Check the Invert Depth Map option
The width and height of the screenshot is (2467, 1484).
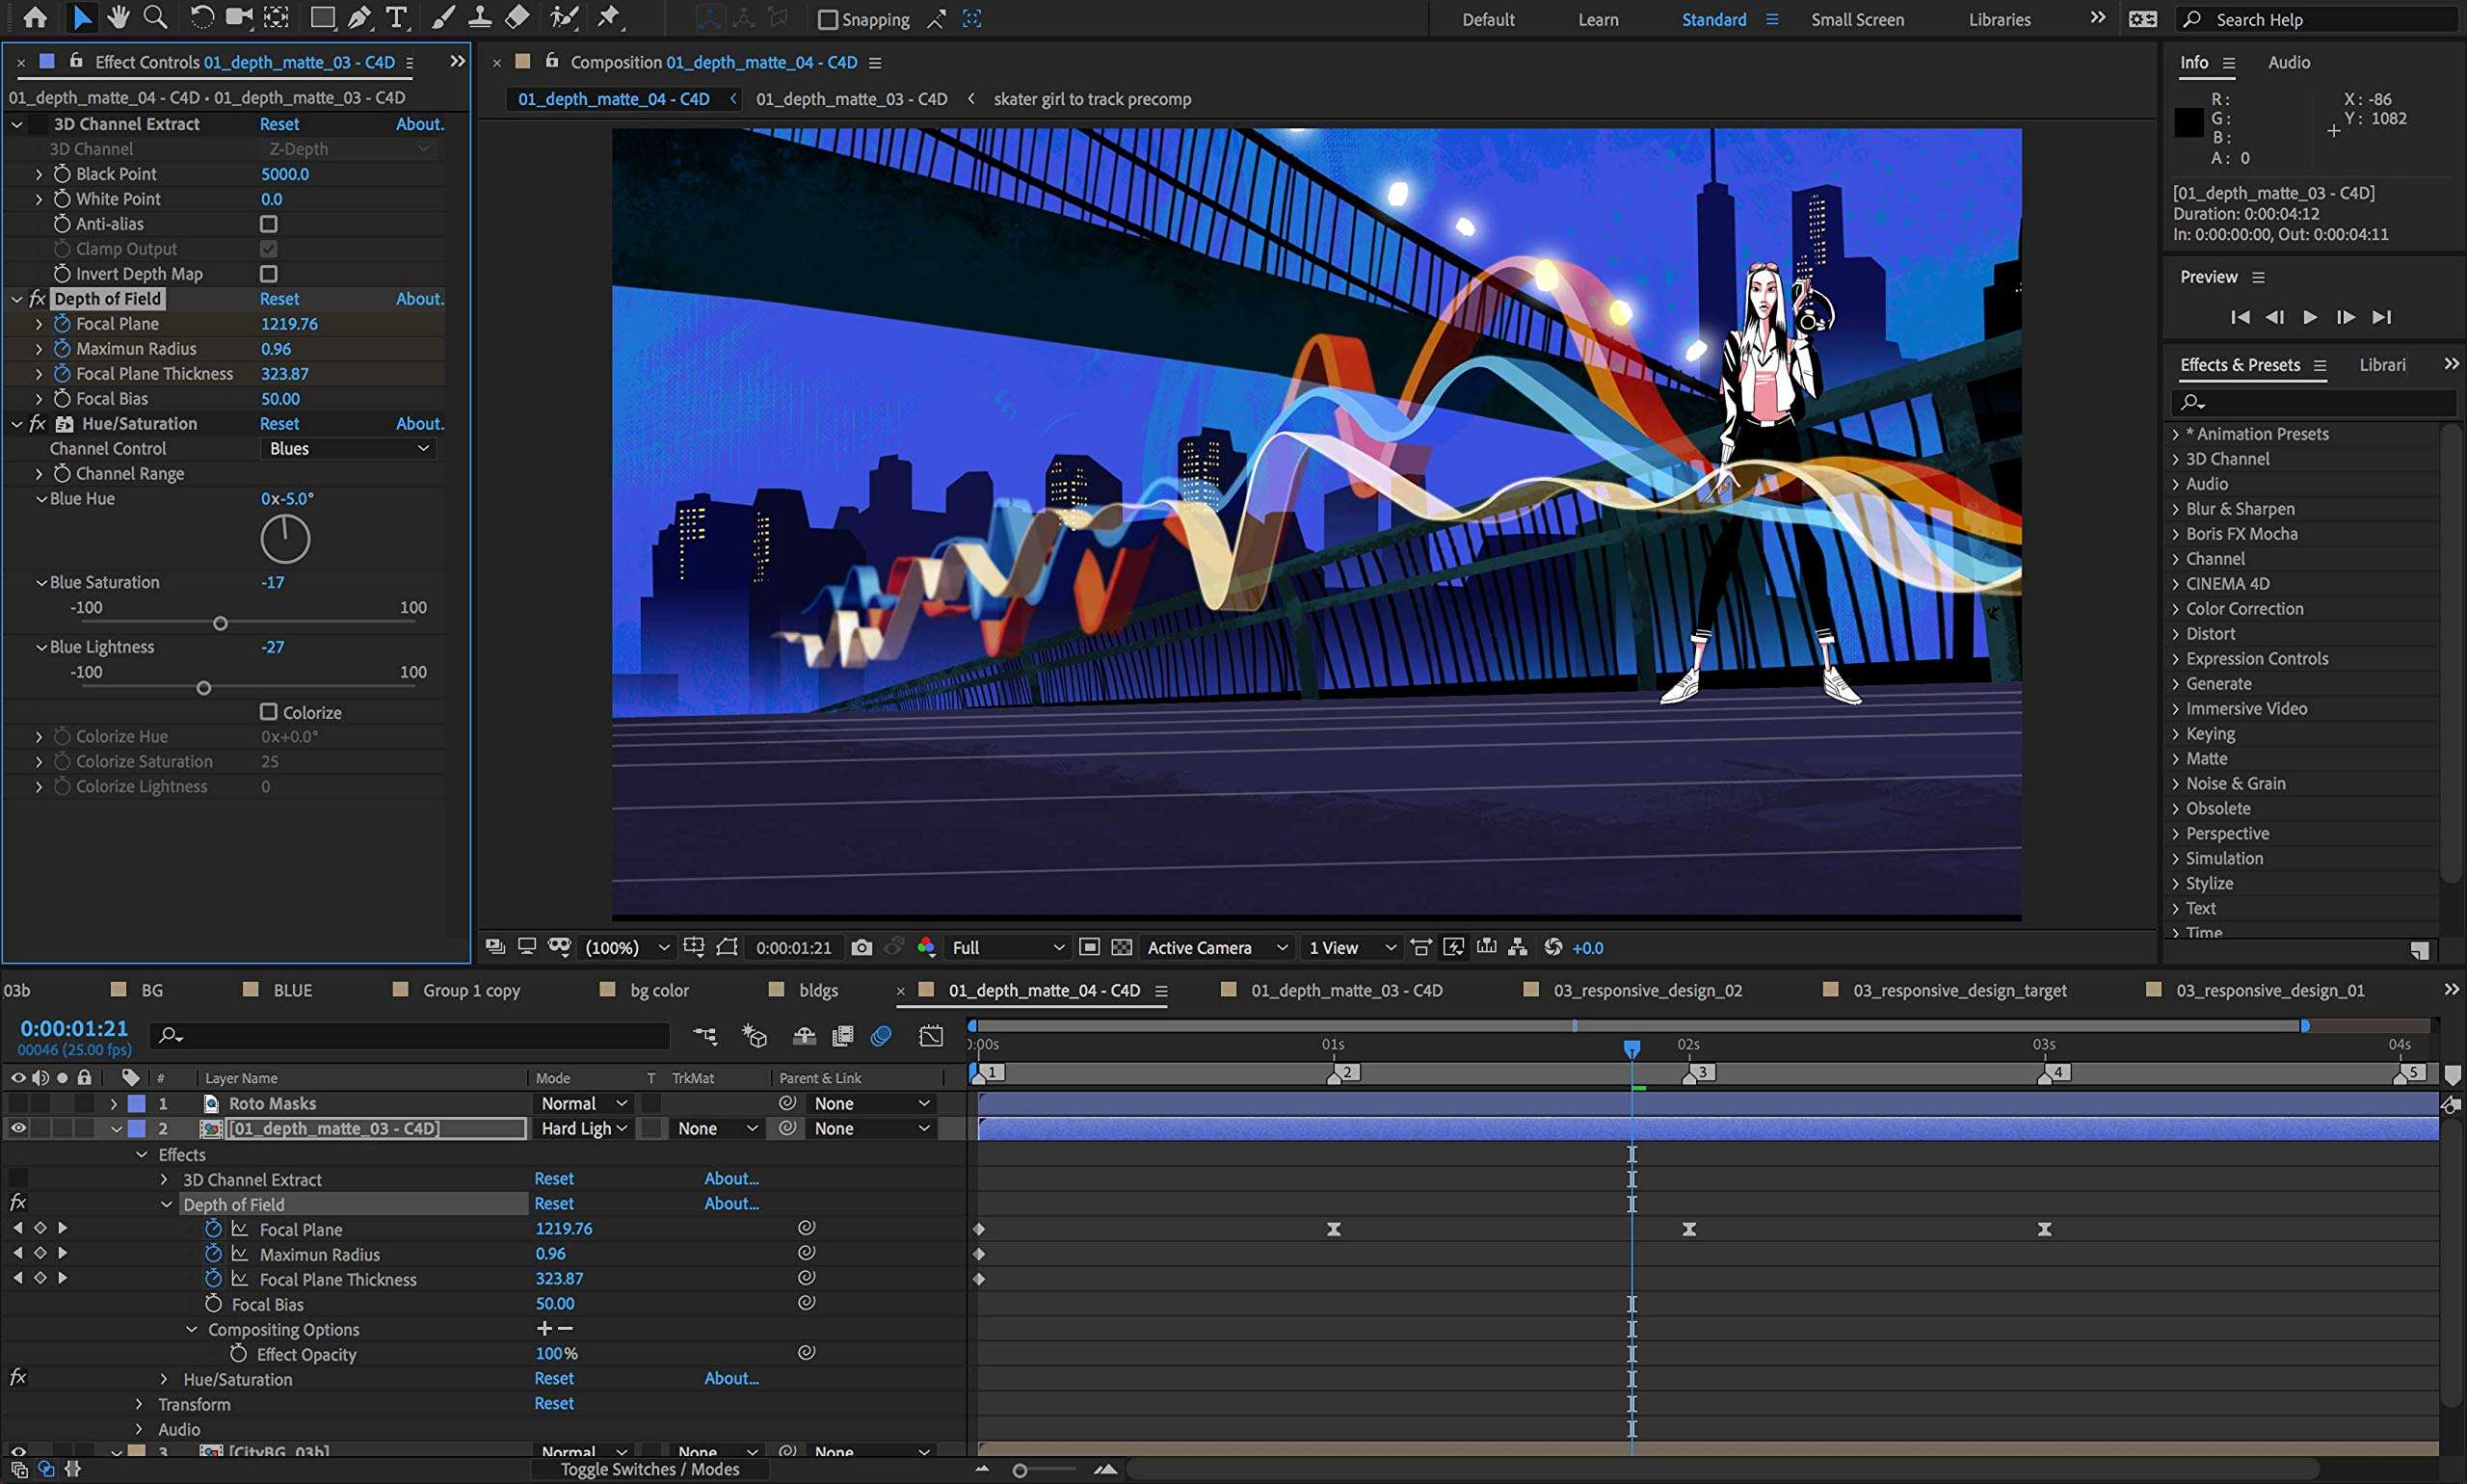tap(268, 273)
